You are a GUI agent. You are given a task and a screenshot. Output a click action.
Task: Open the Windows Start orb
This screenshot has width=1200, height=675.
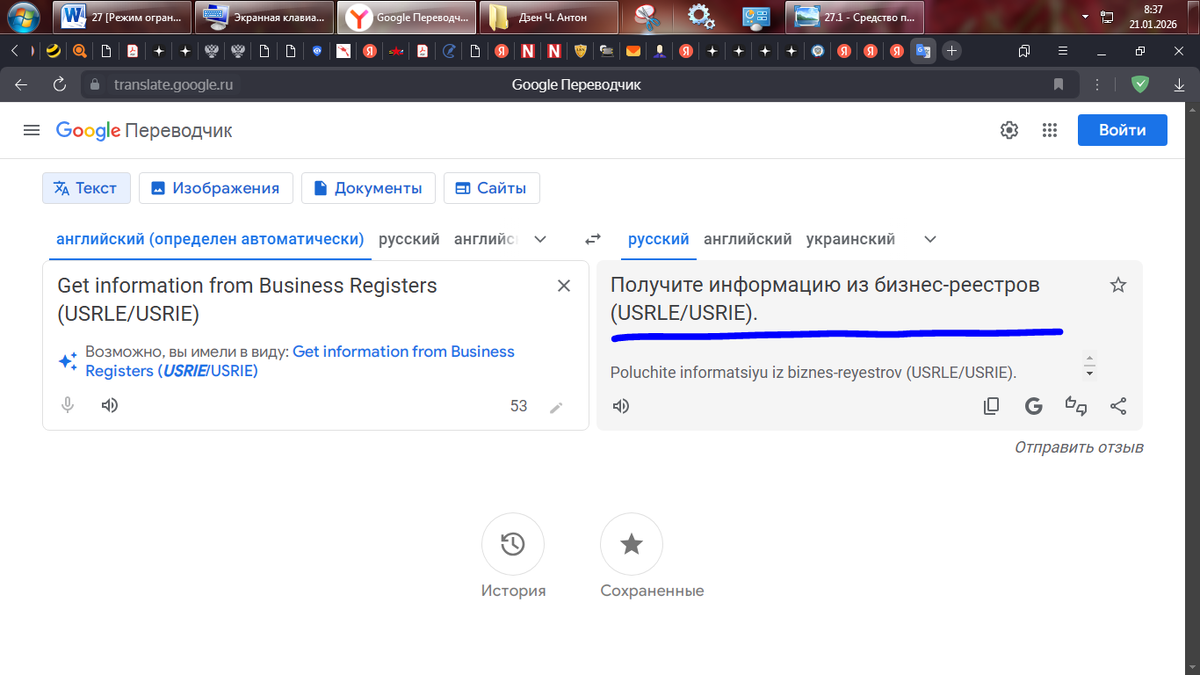[24, 16]
